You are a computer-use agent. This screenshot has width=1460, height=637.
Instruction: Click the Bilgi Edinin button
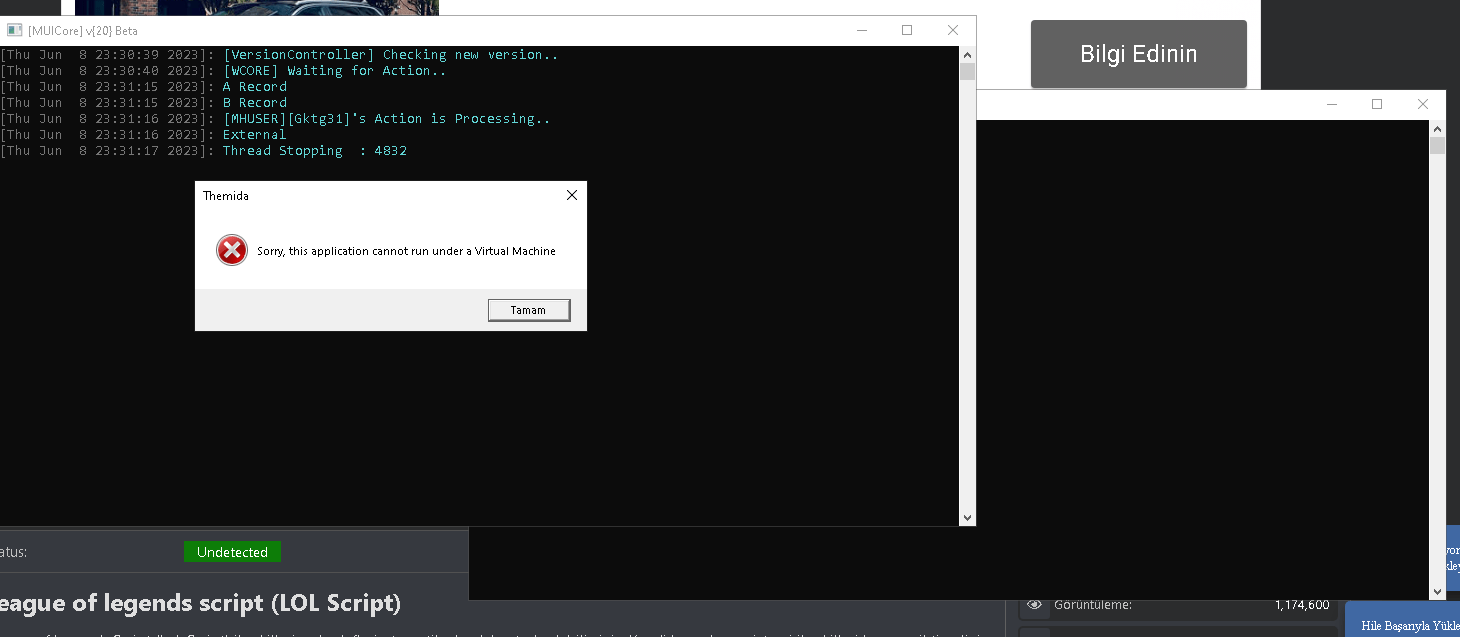click(1139, 54)
